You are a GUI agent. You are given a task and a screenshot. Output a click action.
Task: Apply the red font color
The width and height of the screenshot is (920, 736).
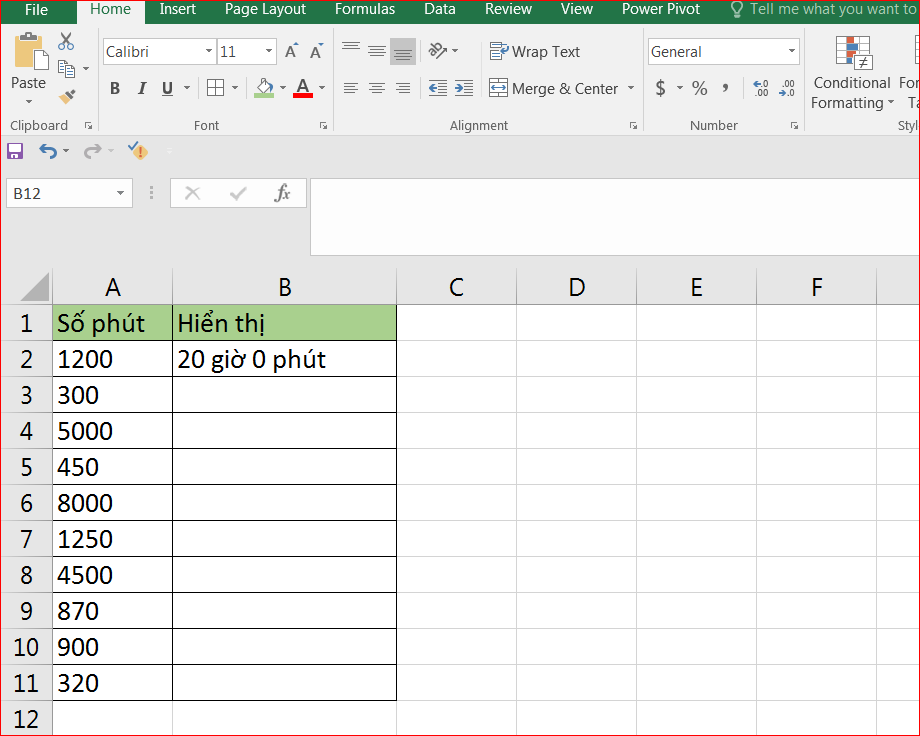pos(303,88)
